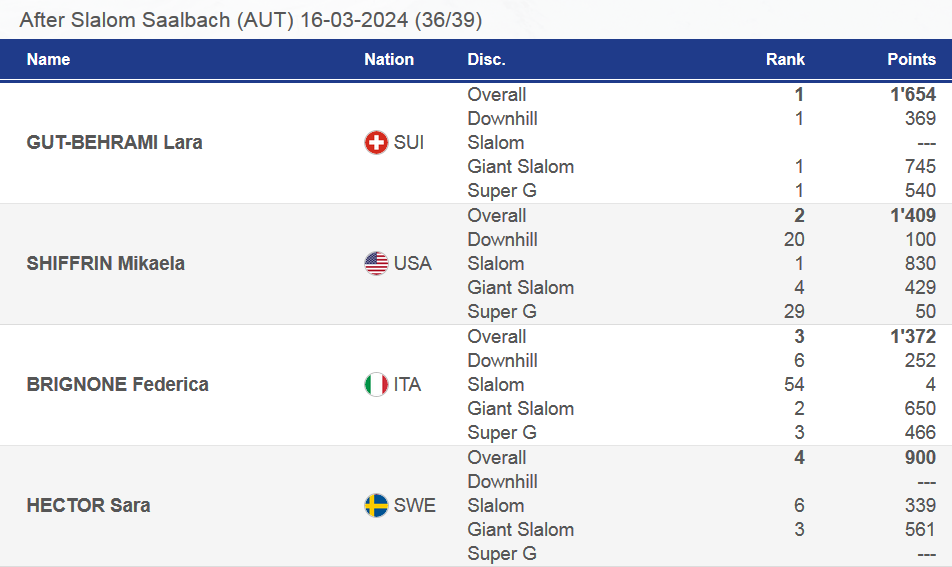This screenshot has width=952, height=567.
Task: Sort table by Name column header
Action: coord(48,60)
